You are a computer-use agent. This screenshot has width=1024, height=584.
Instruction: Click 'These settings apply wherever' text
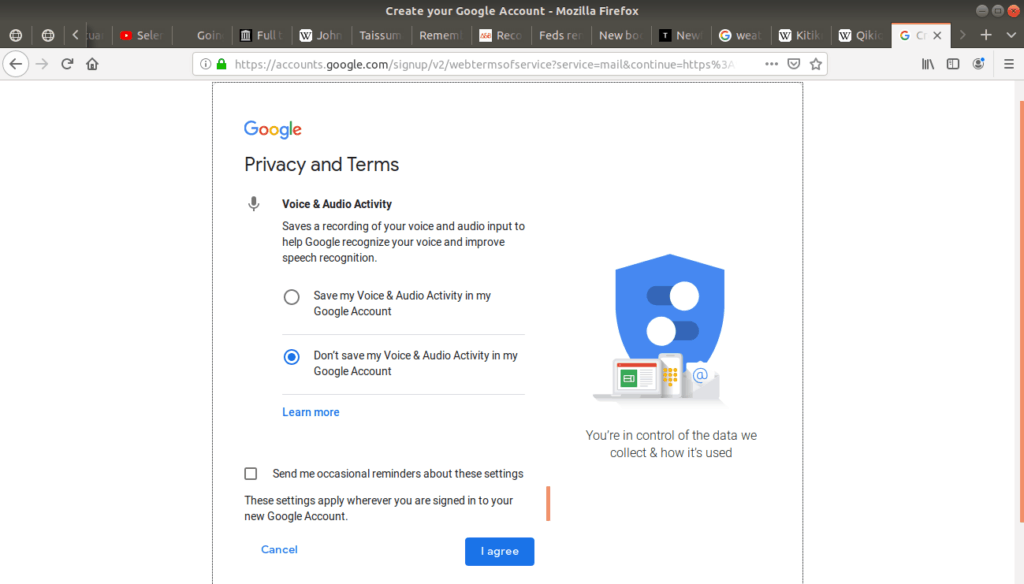pyautogui.click(x=379, y=508)
